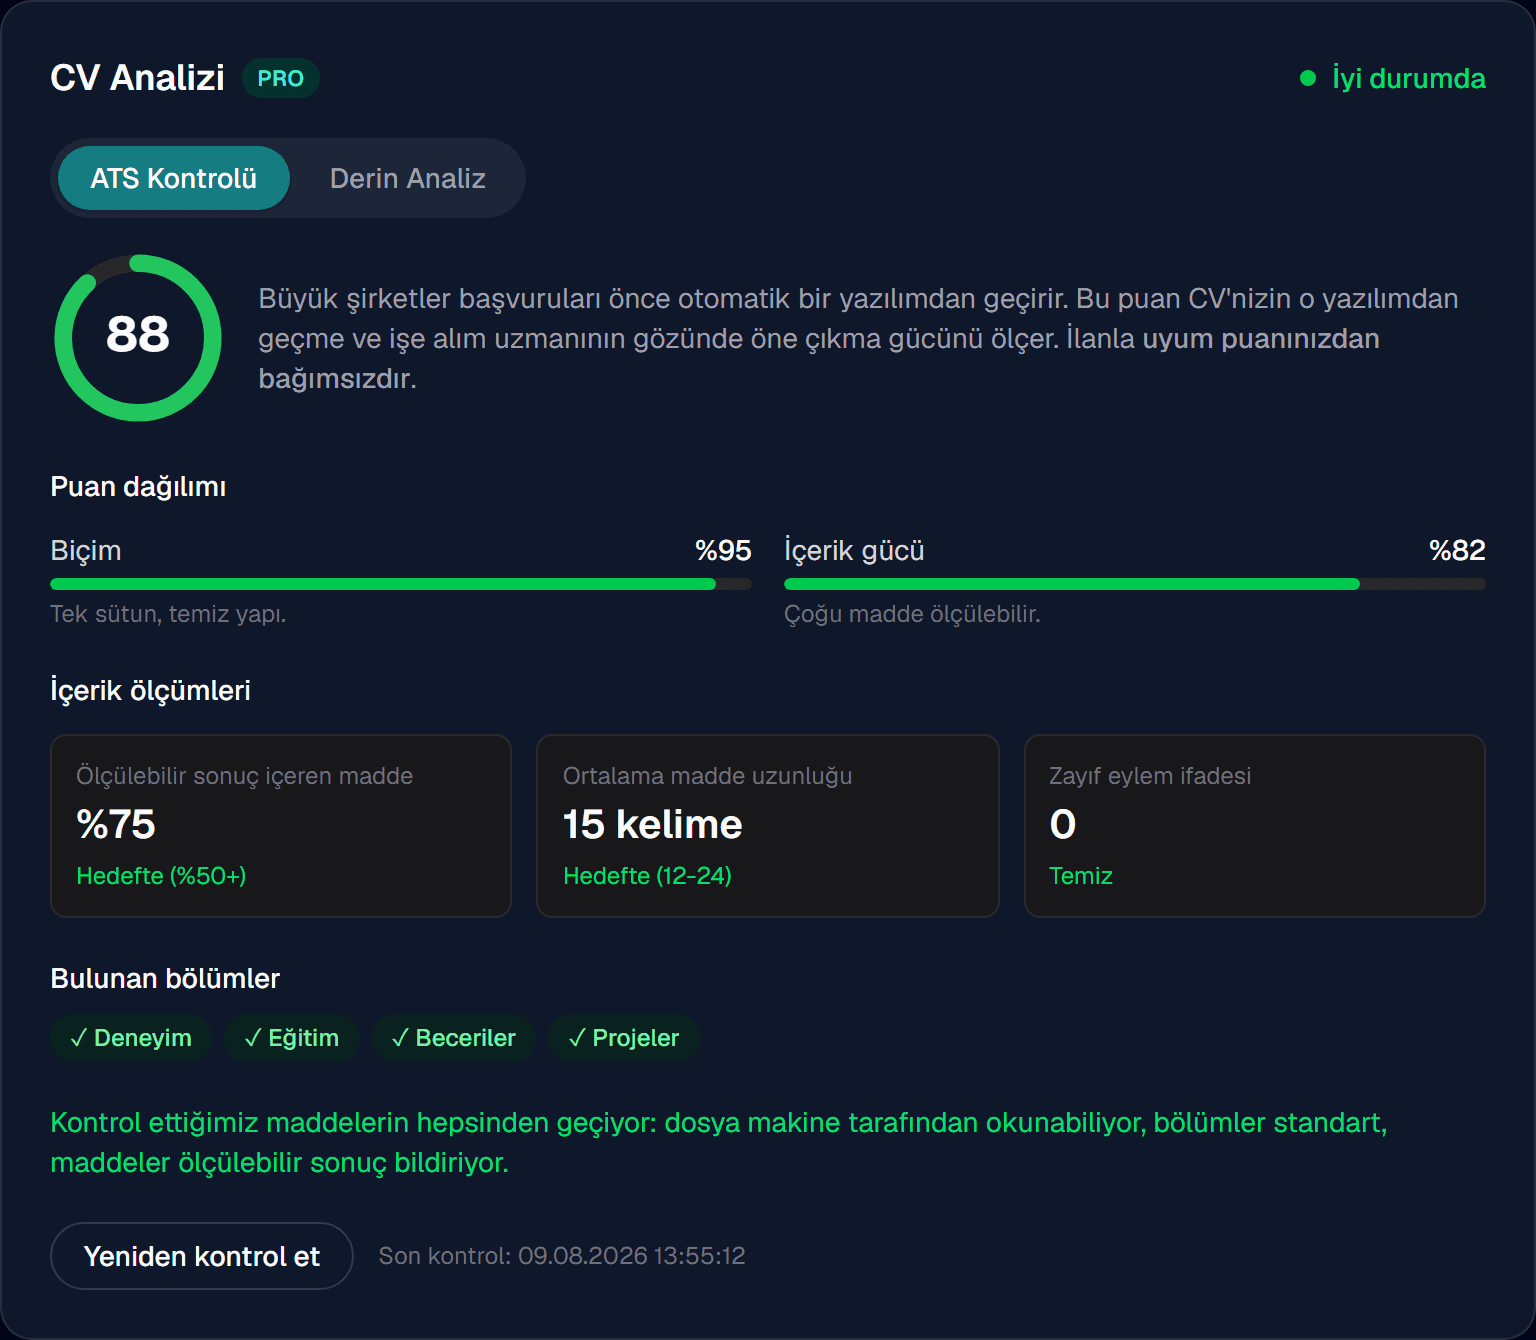The width and height of the screenshot is (1536, 1340).
Task: Click the %82 İçerik gücü score value
Action: [x=1457, y=550]
